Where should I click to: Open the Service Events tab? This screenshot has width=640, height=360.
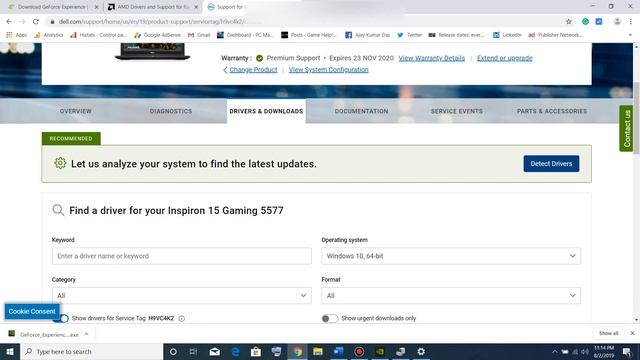[x=456, y=111]
